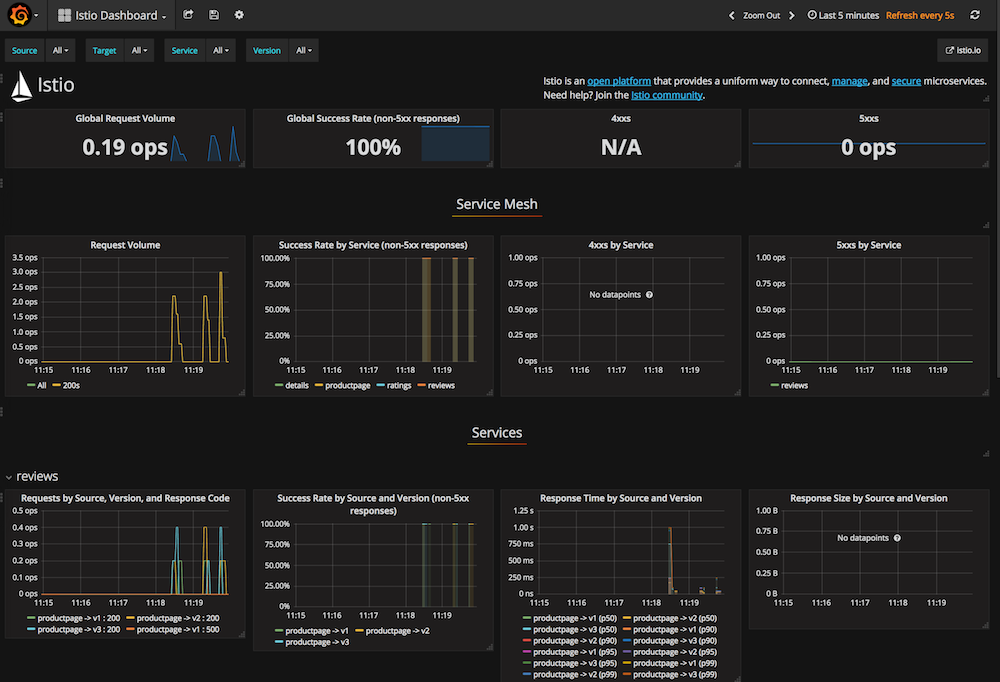Open the 5xxs by Service panel menu
Screen dimensions: 1000x682
pos(869,245)
